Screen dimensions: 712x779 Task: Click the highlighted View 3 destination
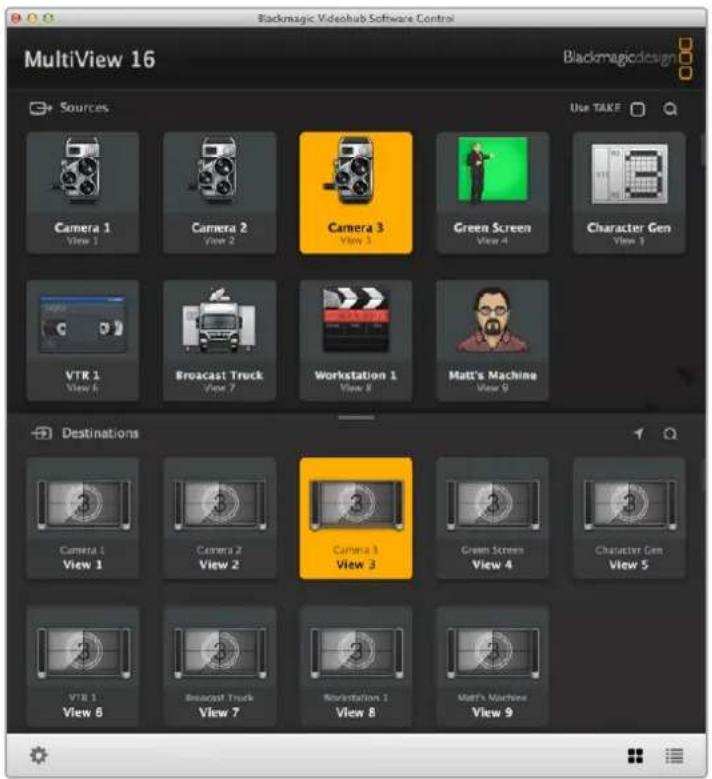tap(356, 518)
